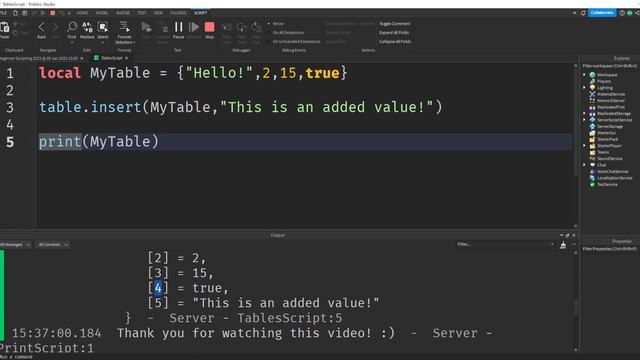The height and width of the screenshot is (360, 640).
Task: Click code line 3 with table.insert
Action: (240, 107)
